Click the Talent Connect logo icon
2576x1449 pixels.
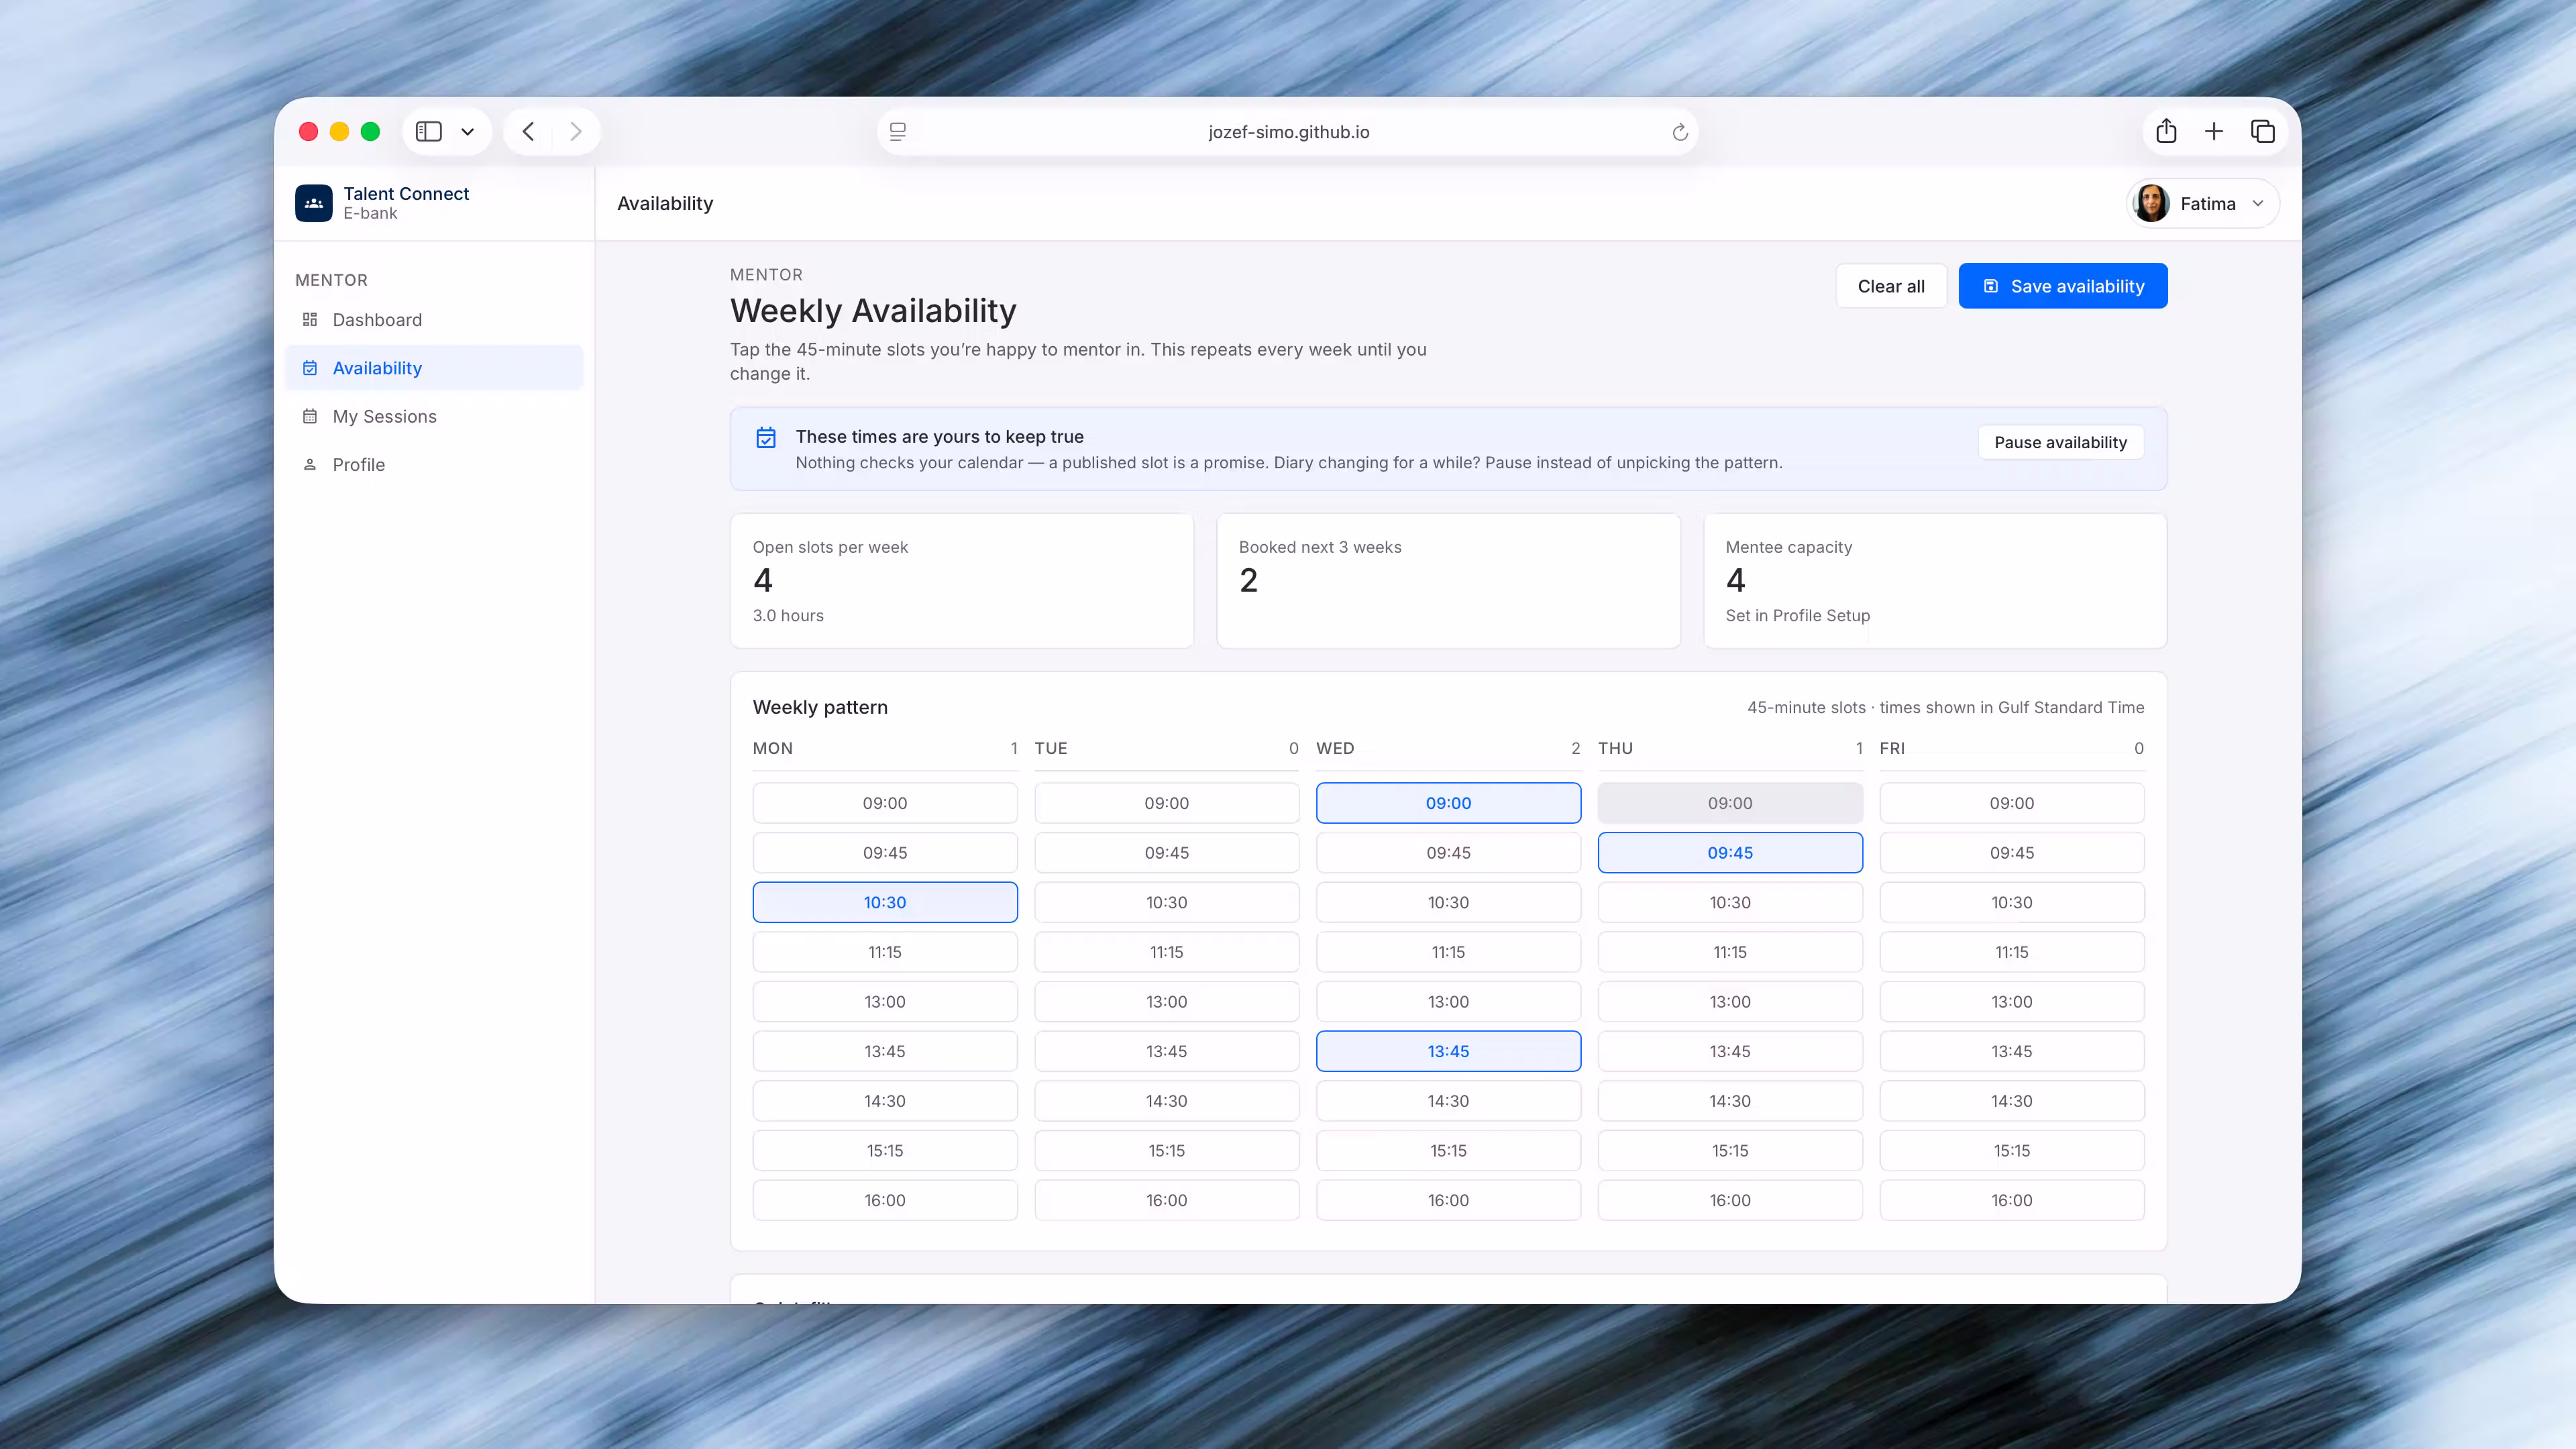point(314,203)
